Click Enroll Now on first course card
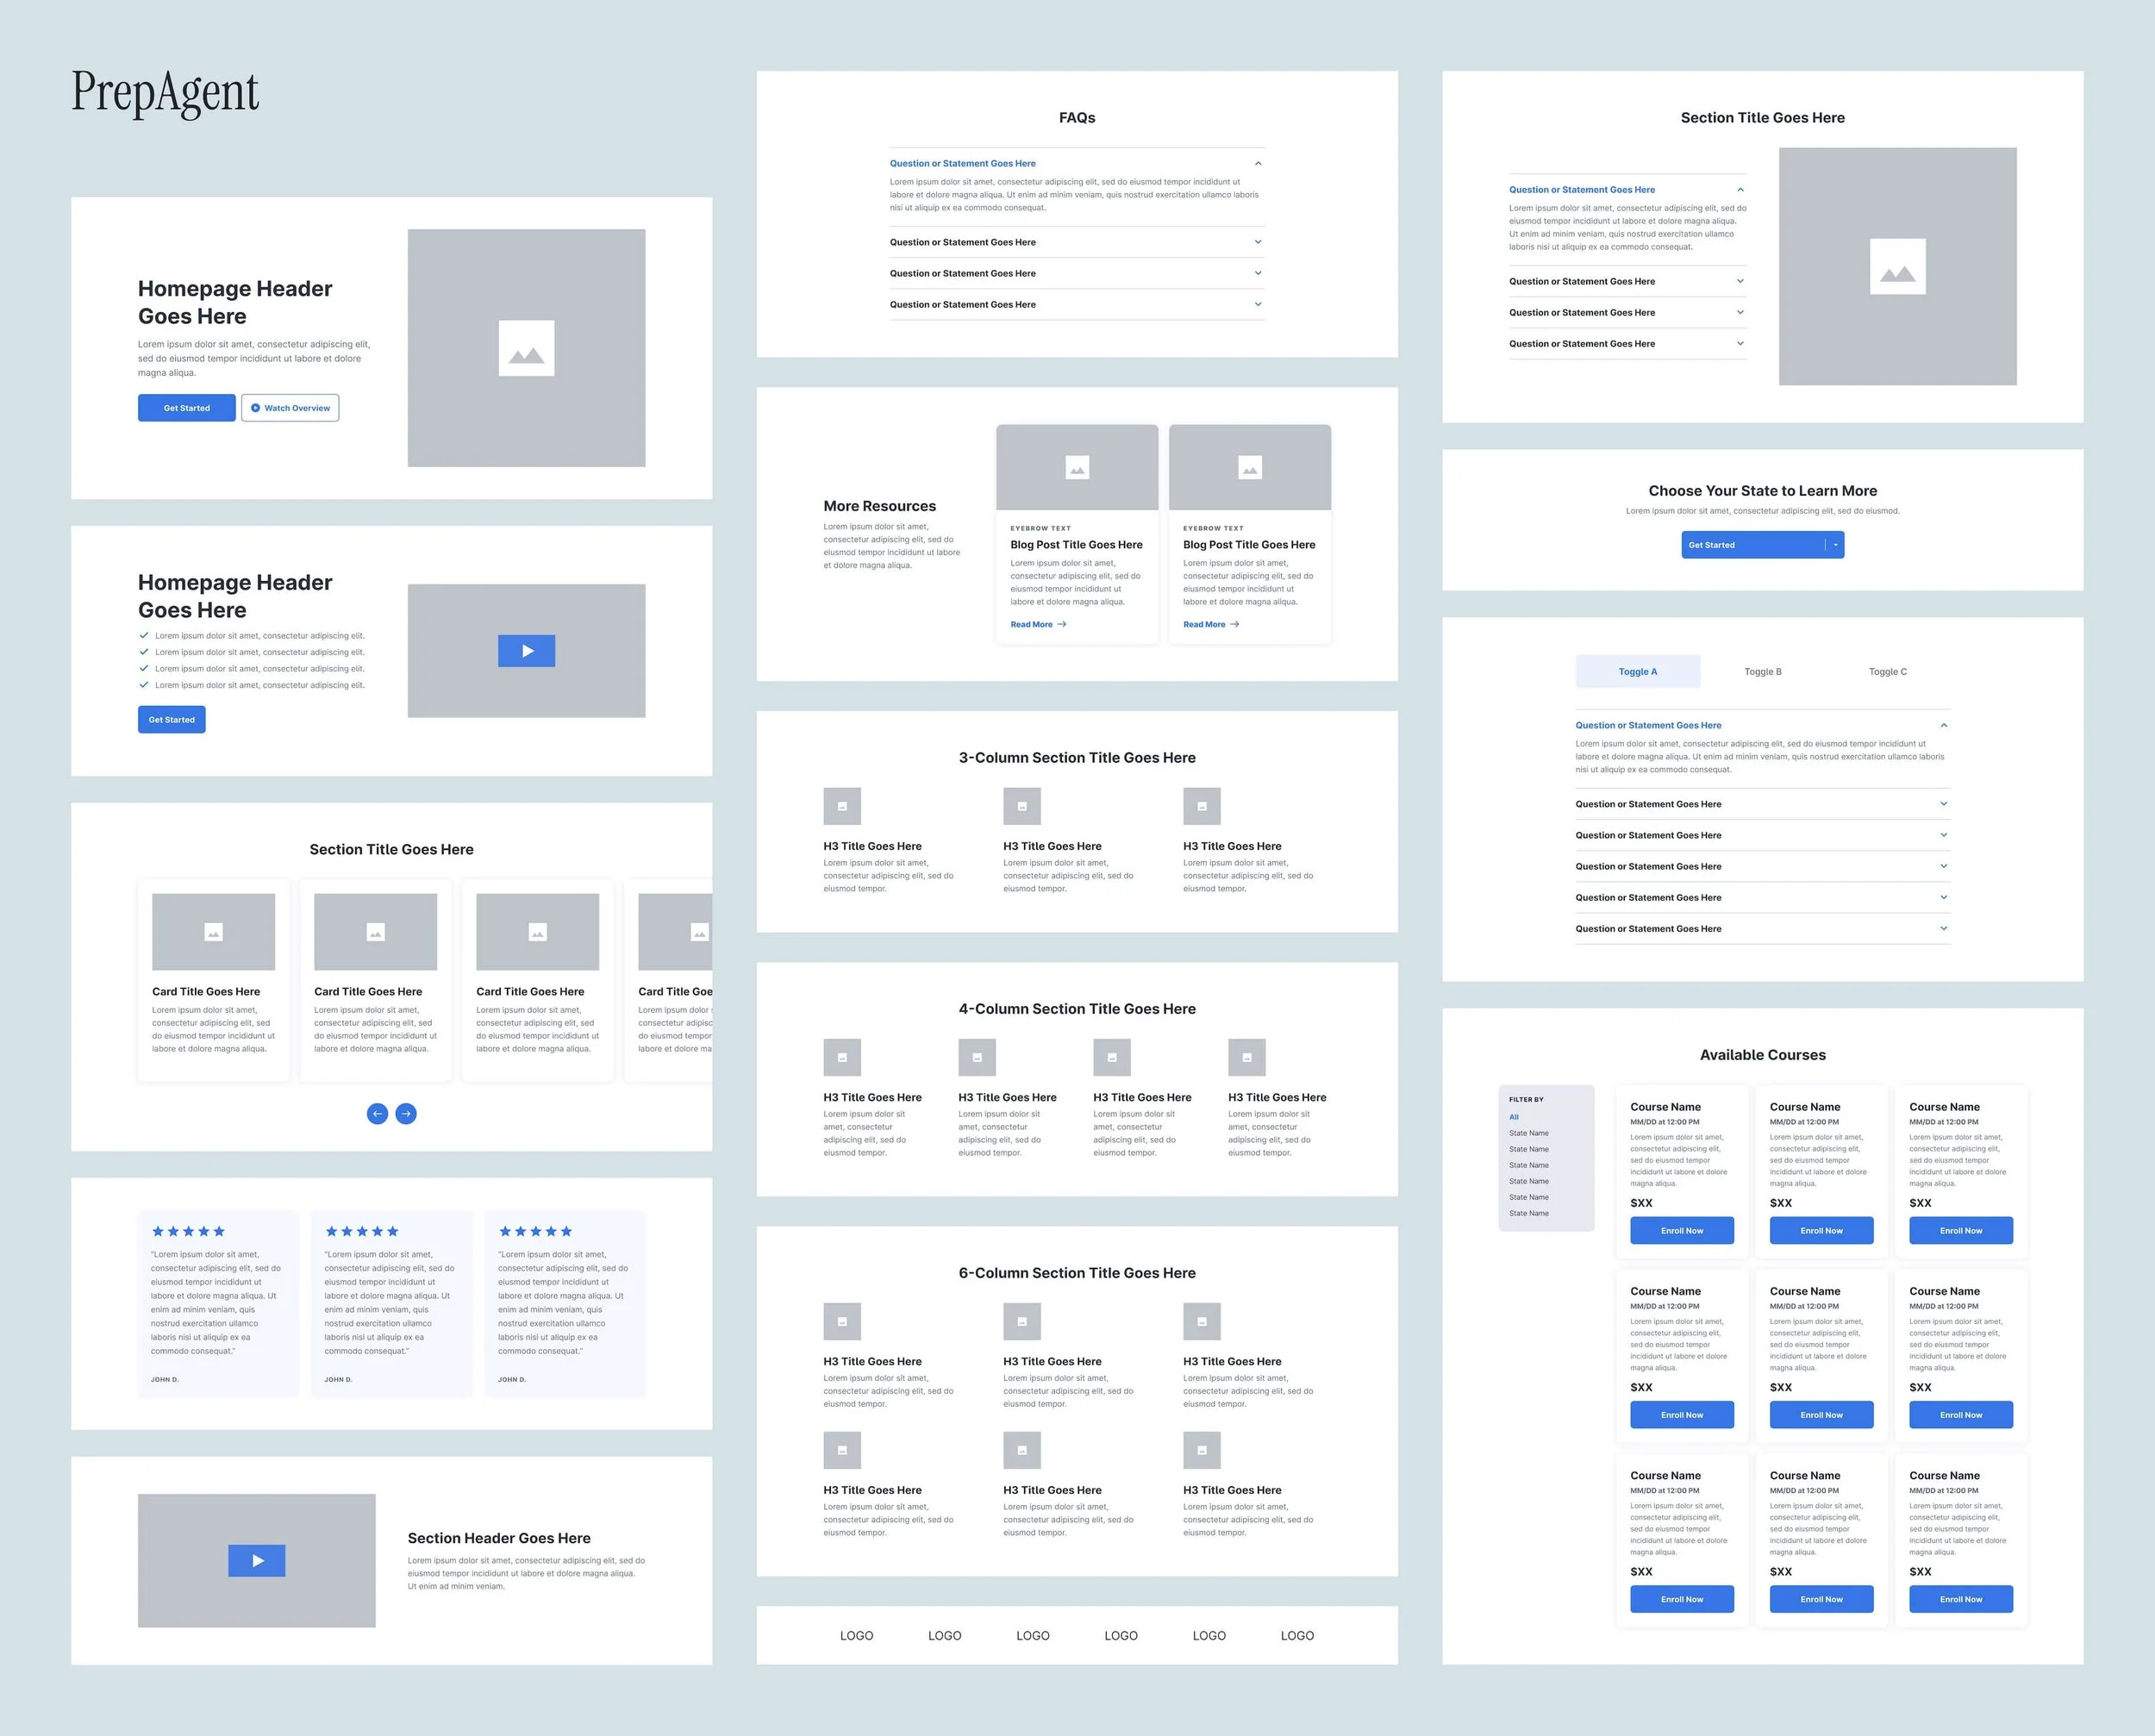 coord(1681,1231)
